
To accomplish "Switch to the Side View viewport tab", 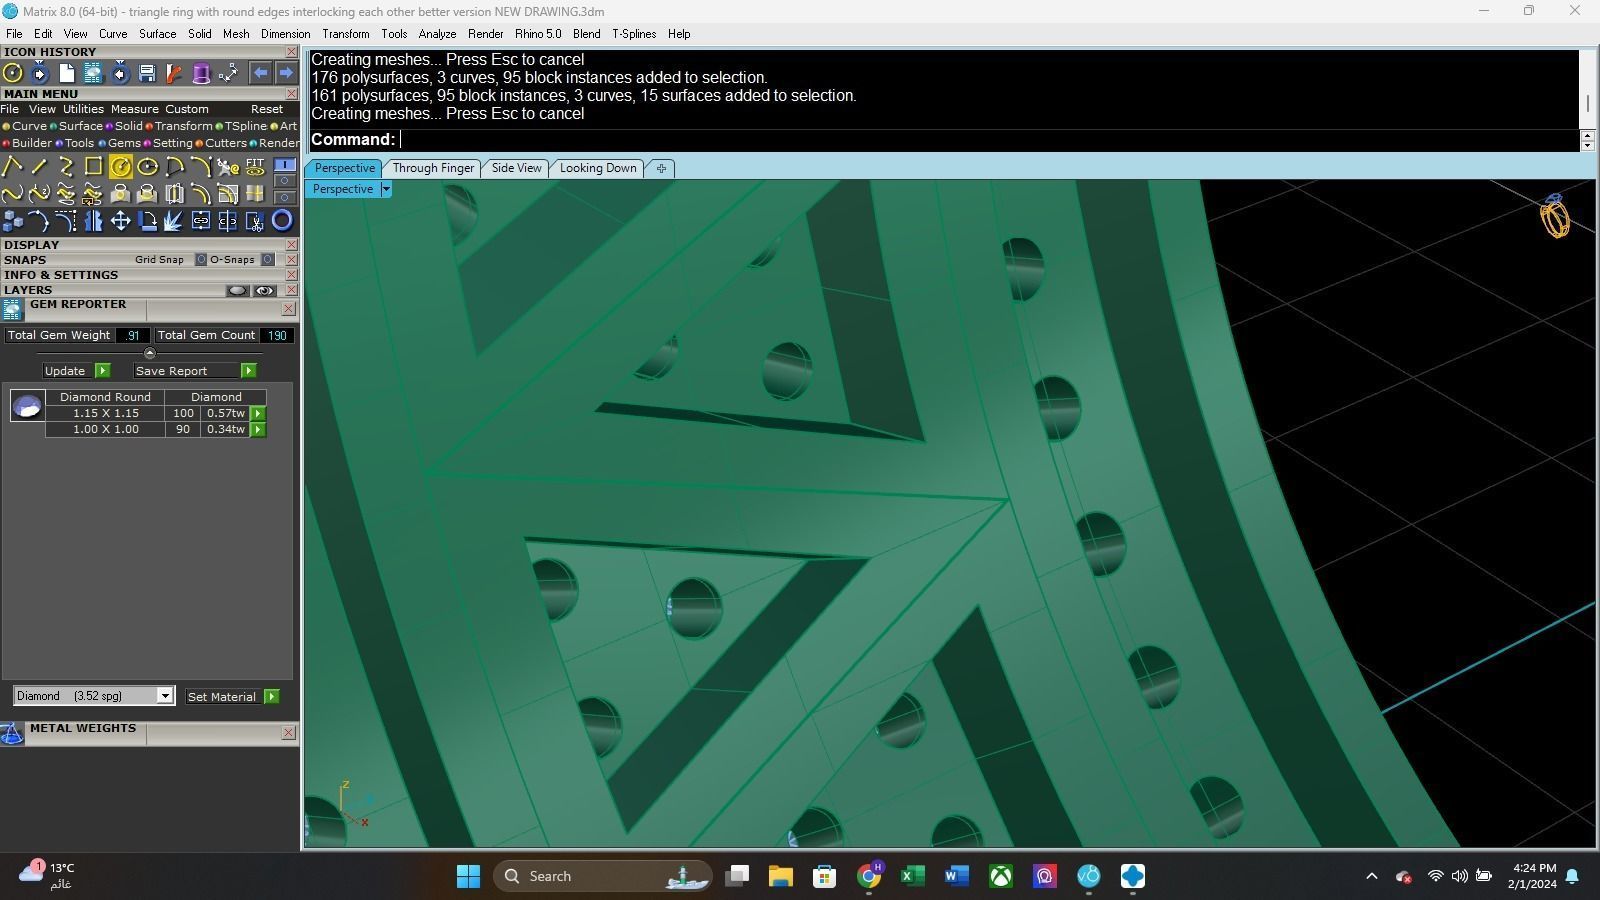I will (516, 168).
